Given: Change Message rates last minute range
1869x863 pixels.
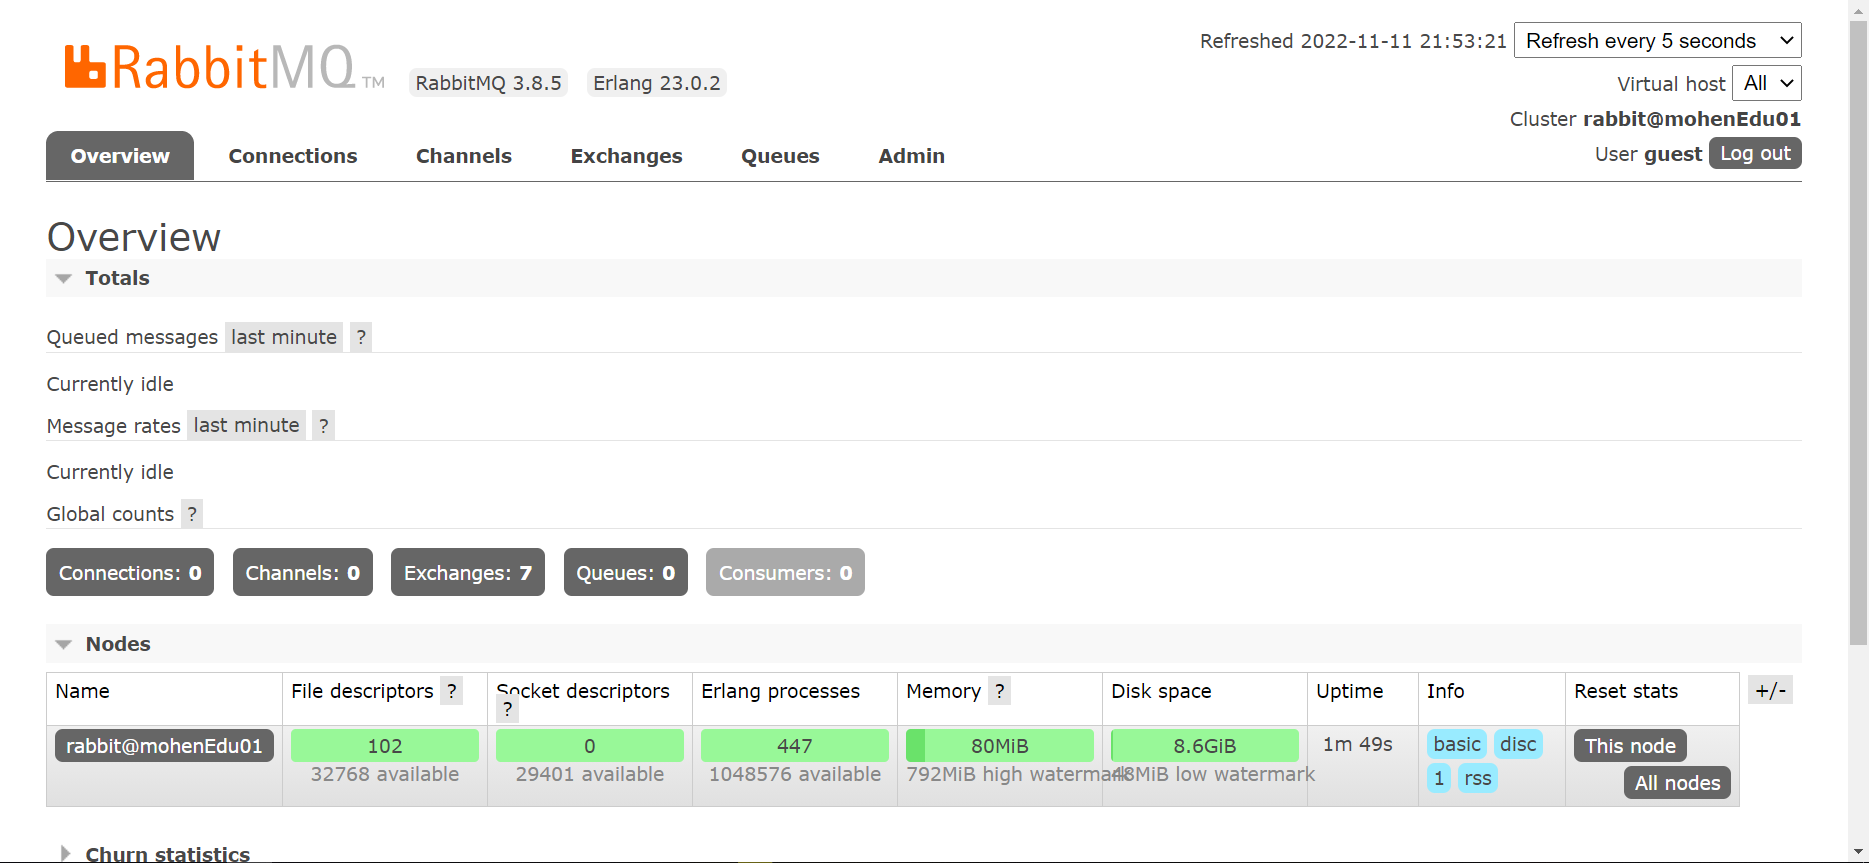Looking at the screenshot, I should [246, 425].
